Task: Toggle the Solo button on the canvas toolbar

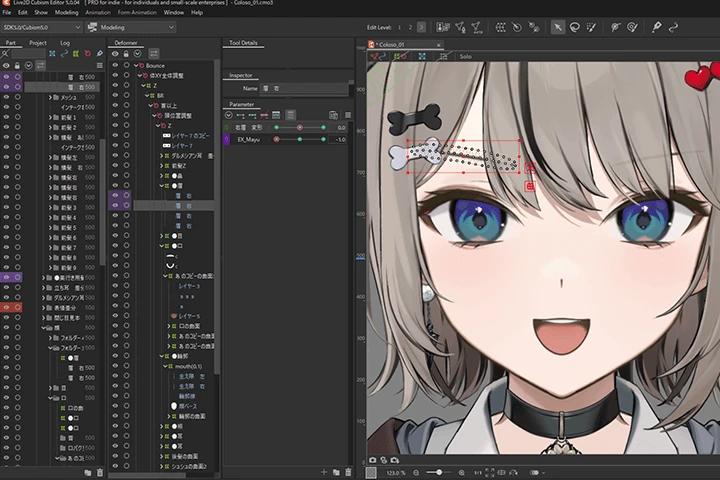Action: (466, 56)
